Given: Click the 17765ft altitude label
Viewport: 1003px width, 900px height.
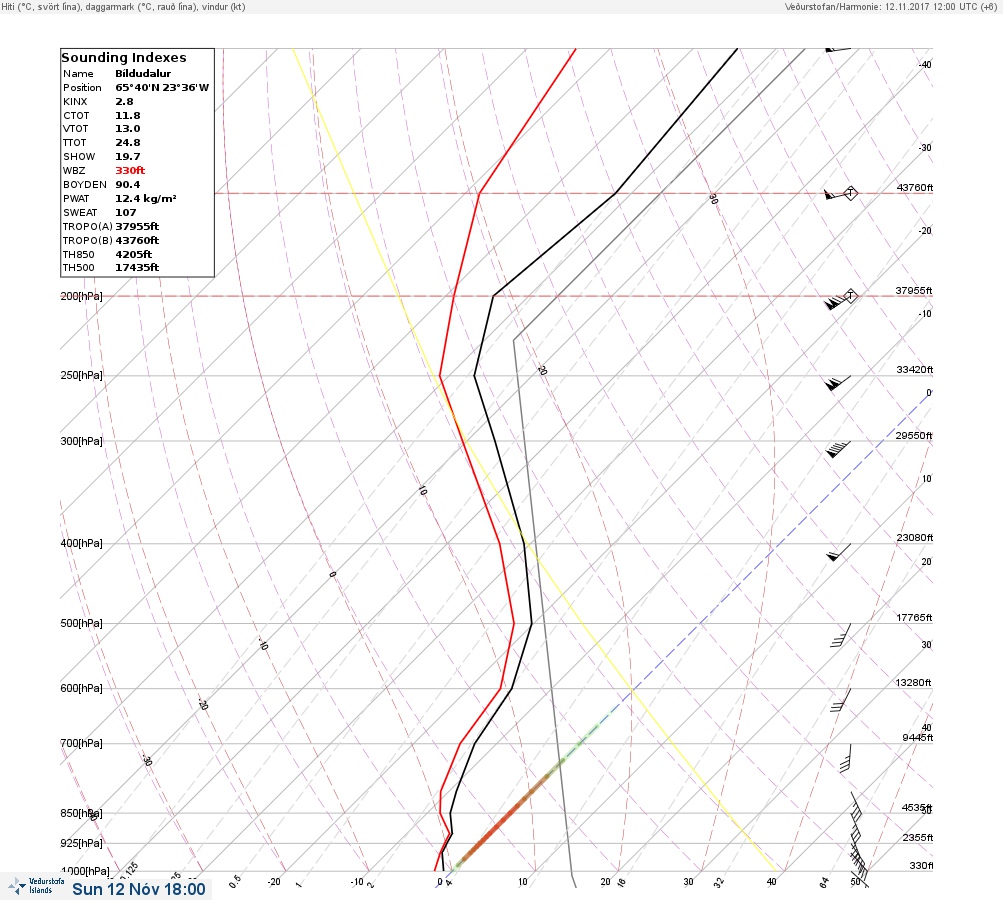Looking at the screenshot, I should [x=914, y=617].
